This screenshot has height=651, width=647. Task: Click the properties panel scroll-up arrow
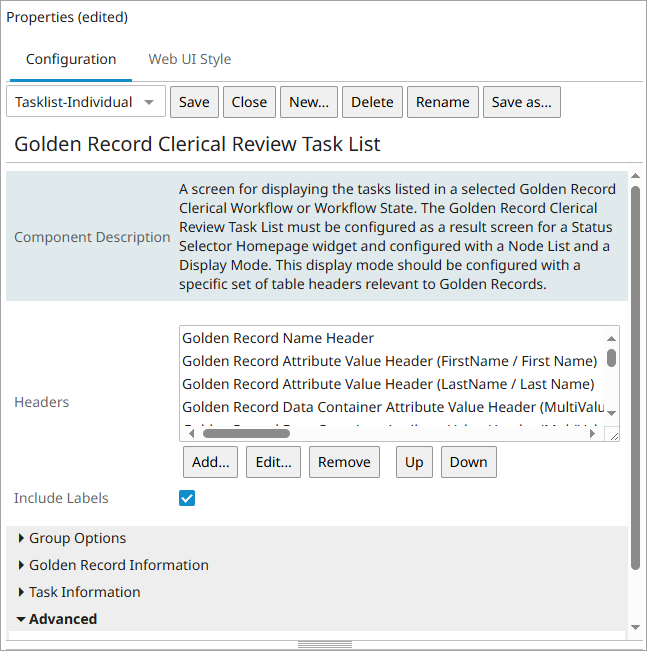pos(635,176)
